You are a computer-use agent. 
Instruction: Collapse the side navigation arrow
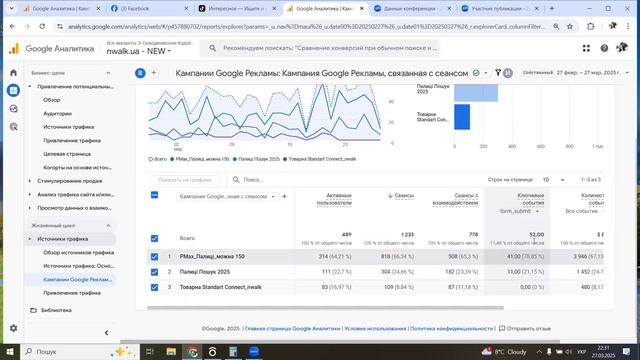click(x=107, y=333)
